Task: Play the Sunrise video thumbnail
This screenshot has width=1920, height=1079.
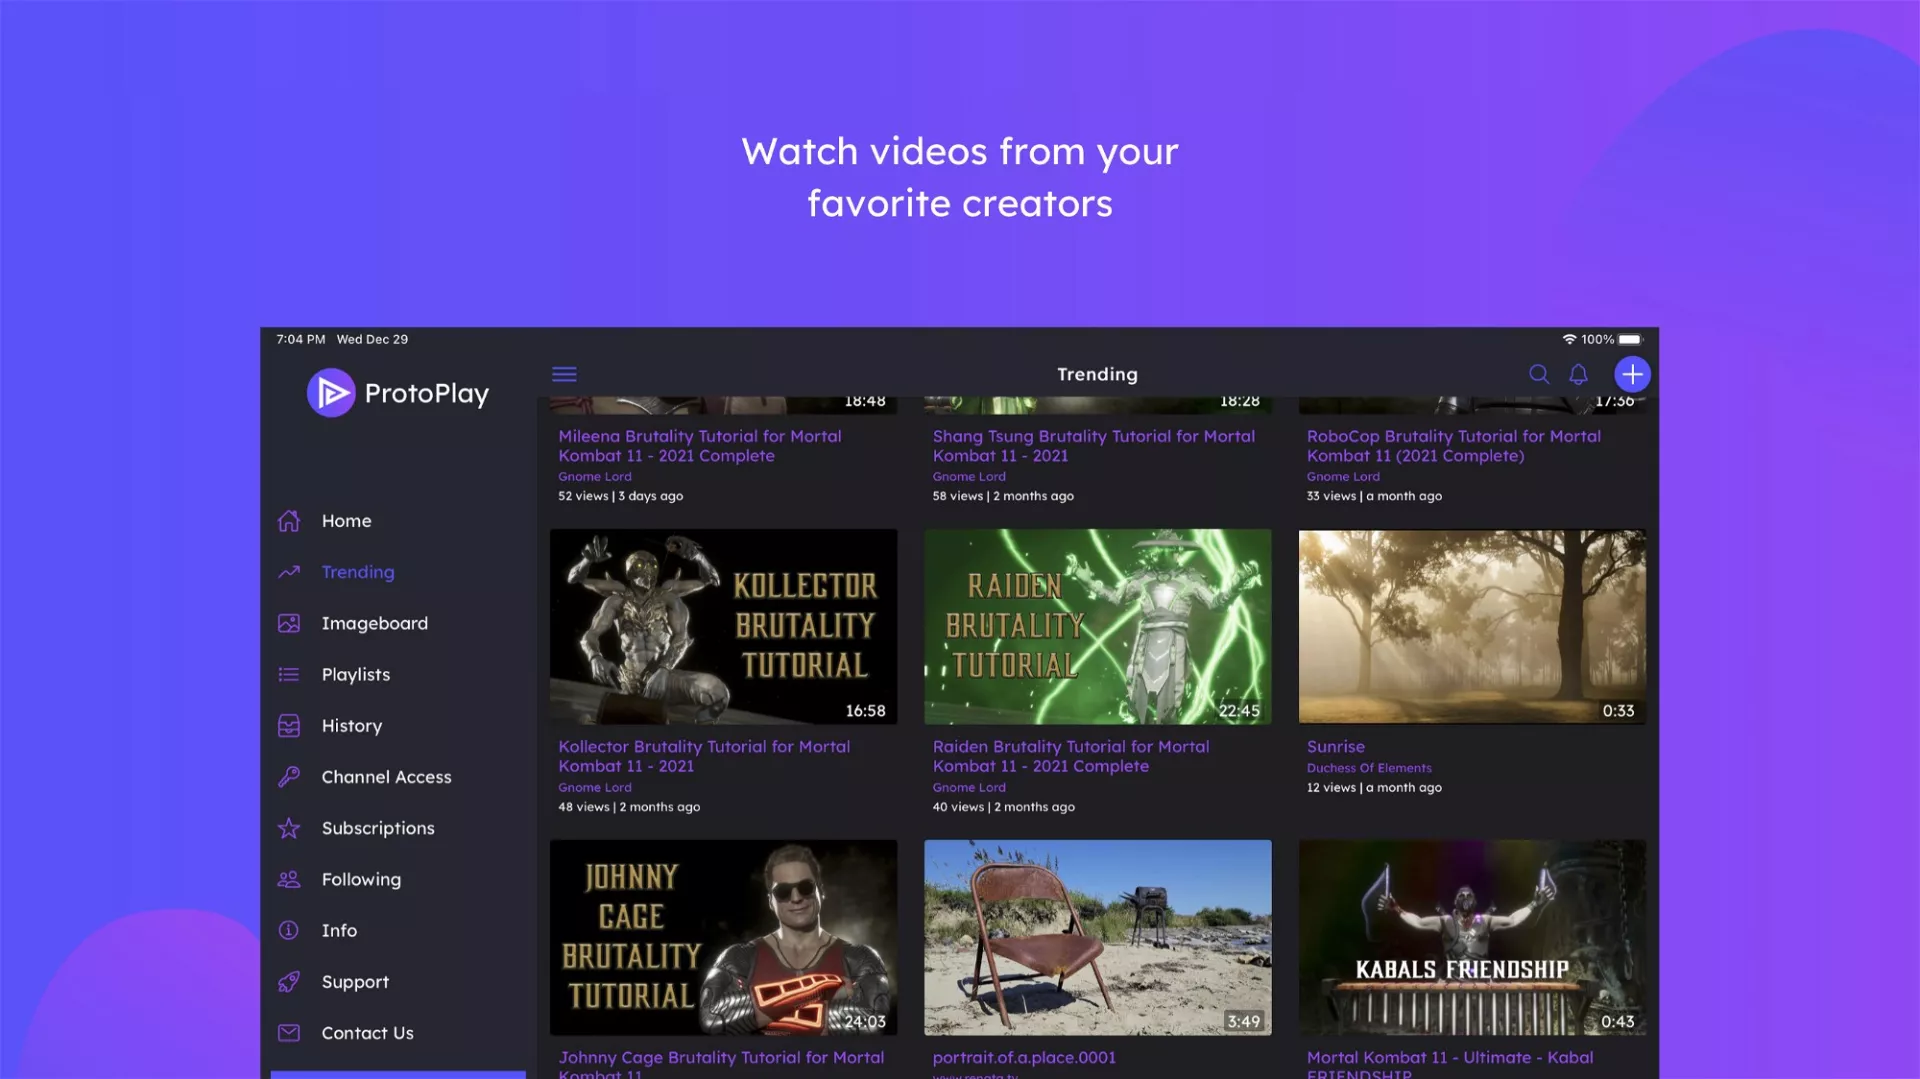Action: 1471,626
